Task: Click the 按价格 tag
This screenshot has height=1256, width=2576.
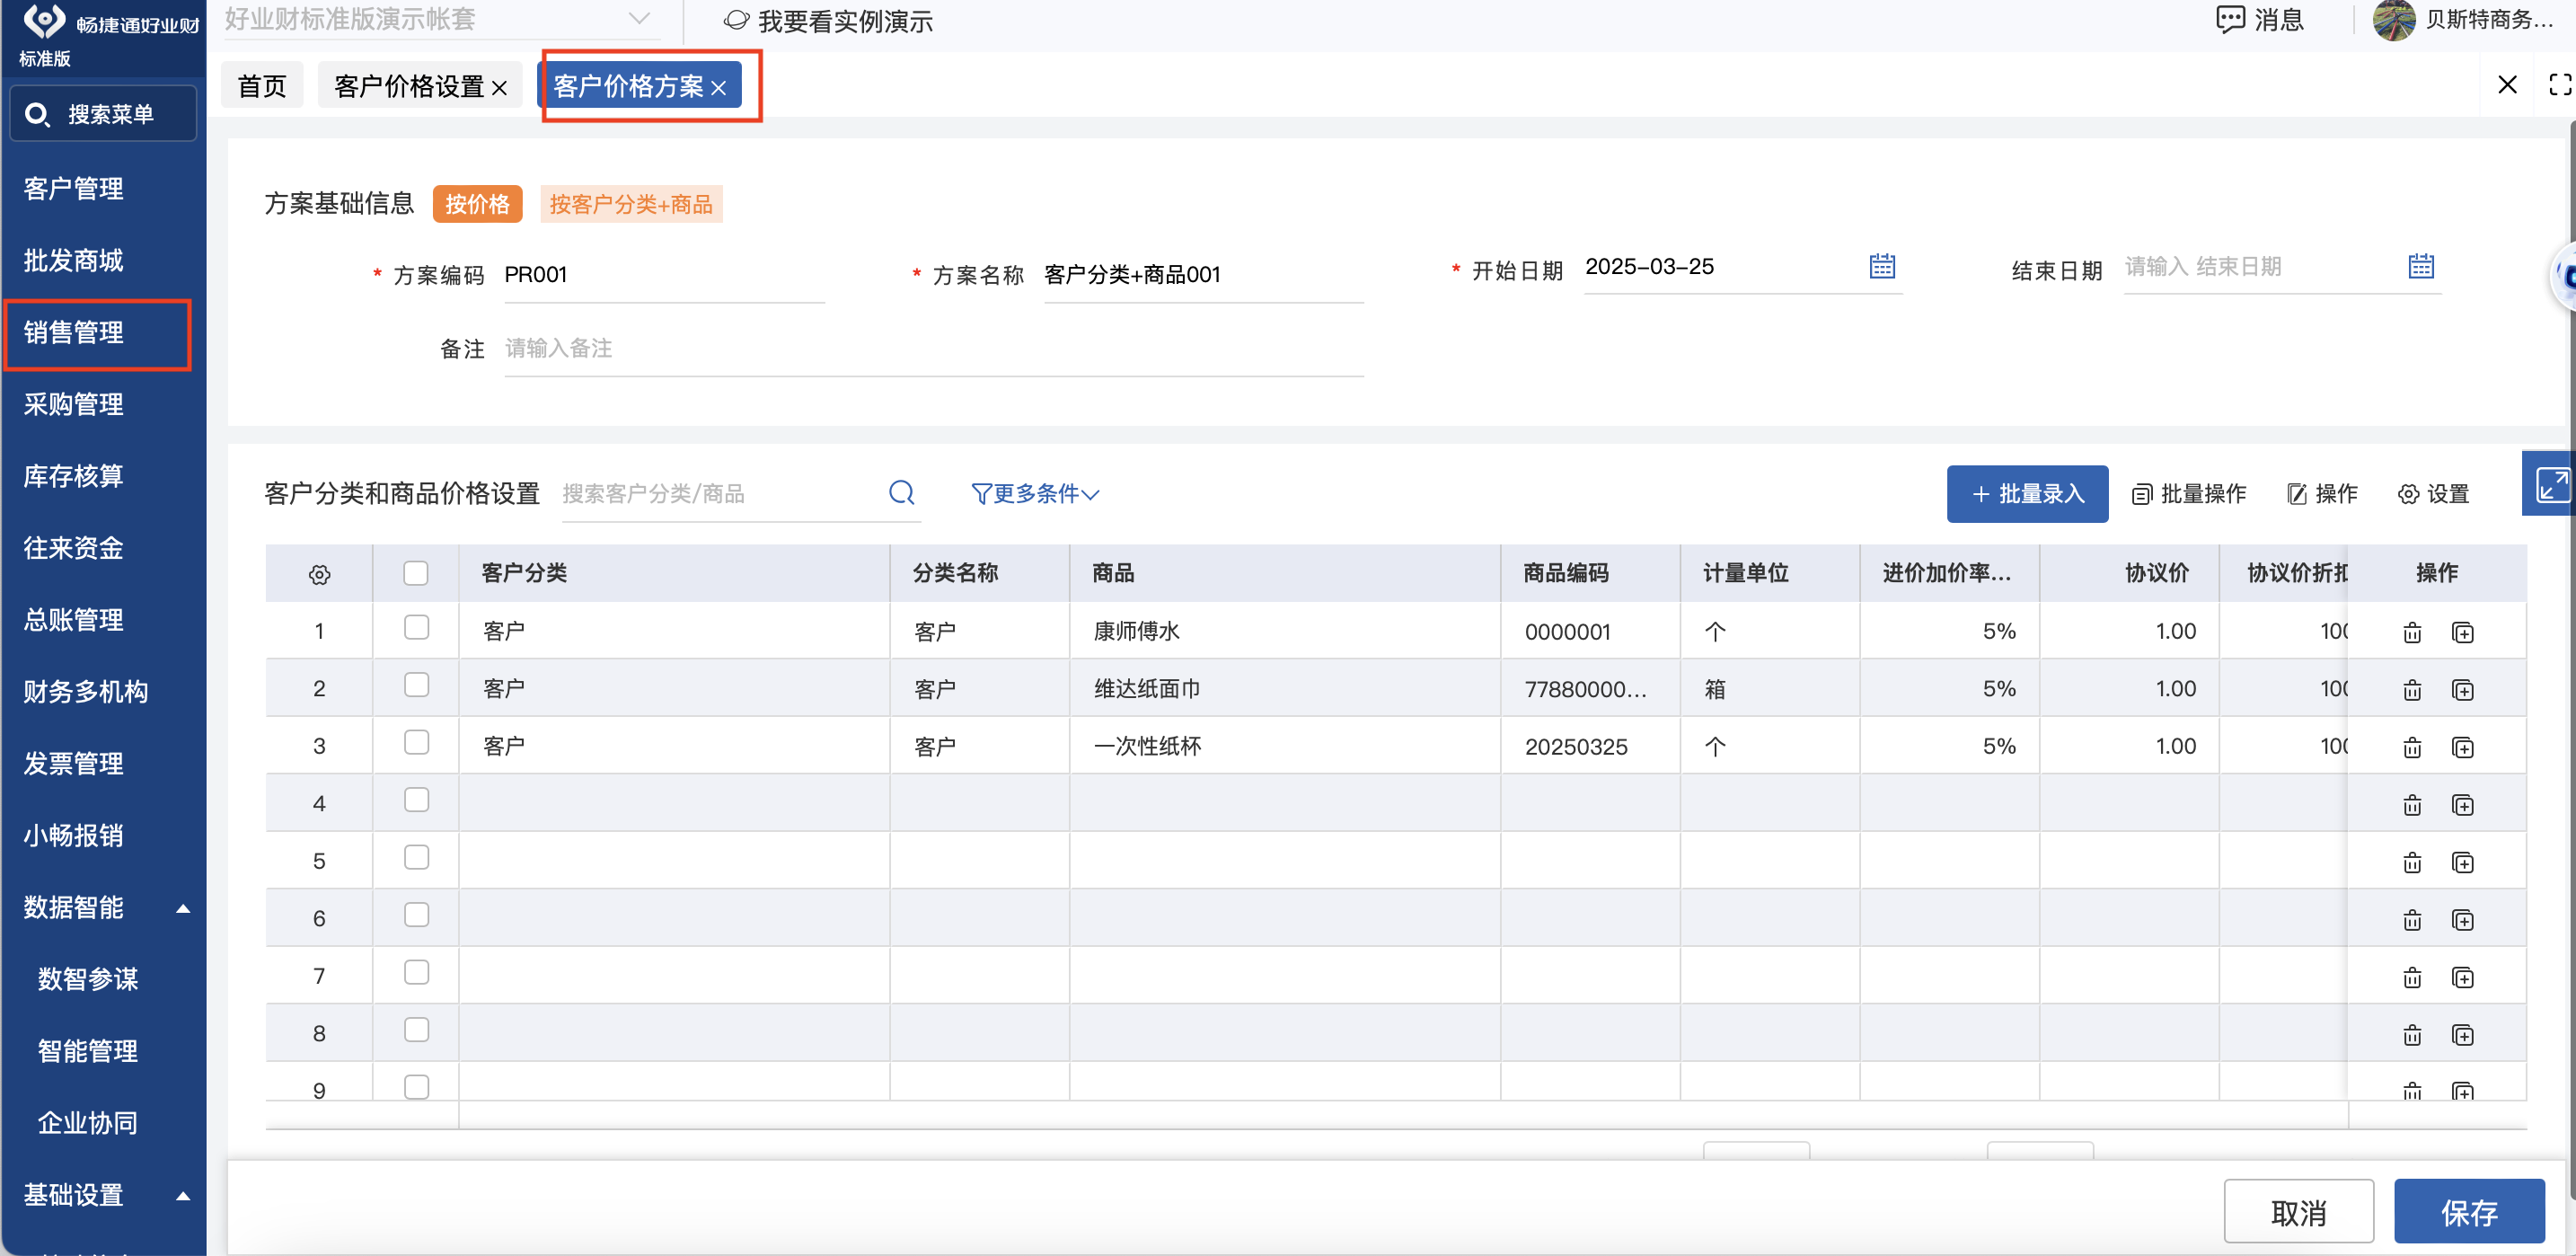Action: tap(477, 204)
